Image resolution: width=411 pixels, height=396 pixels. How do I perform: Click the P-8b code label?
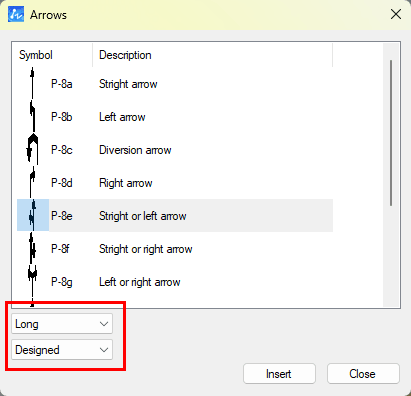62,117
